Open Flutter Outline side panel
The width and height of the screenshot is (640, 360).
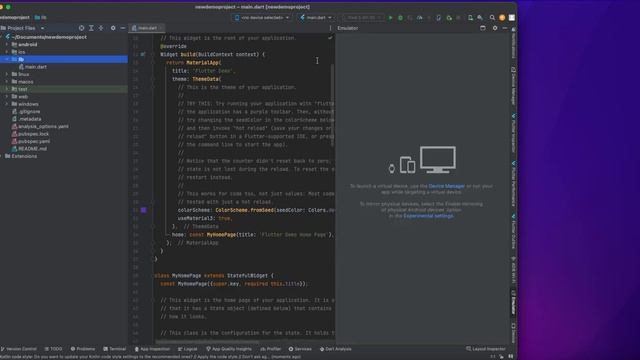pos(513,231)
